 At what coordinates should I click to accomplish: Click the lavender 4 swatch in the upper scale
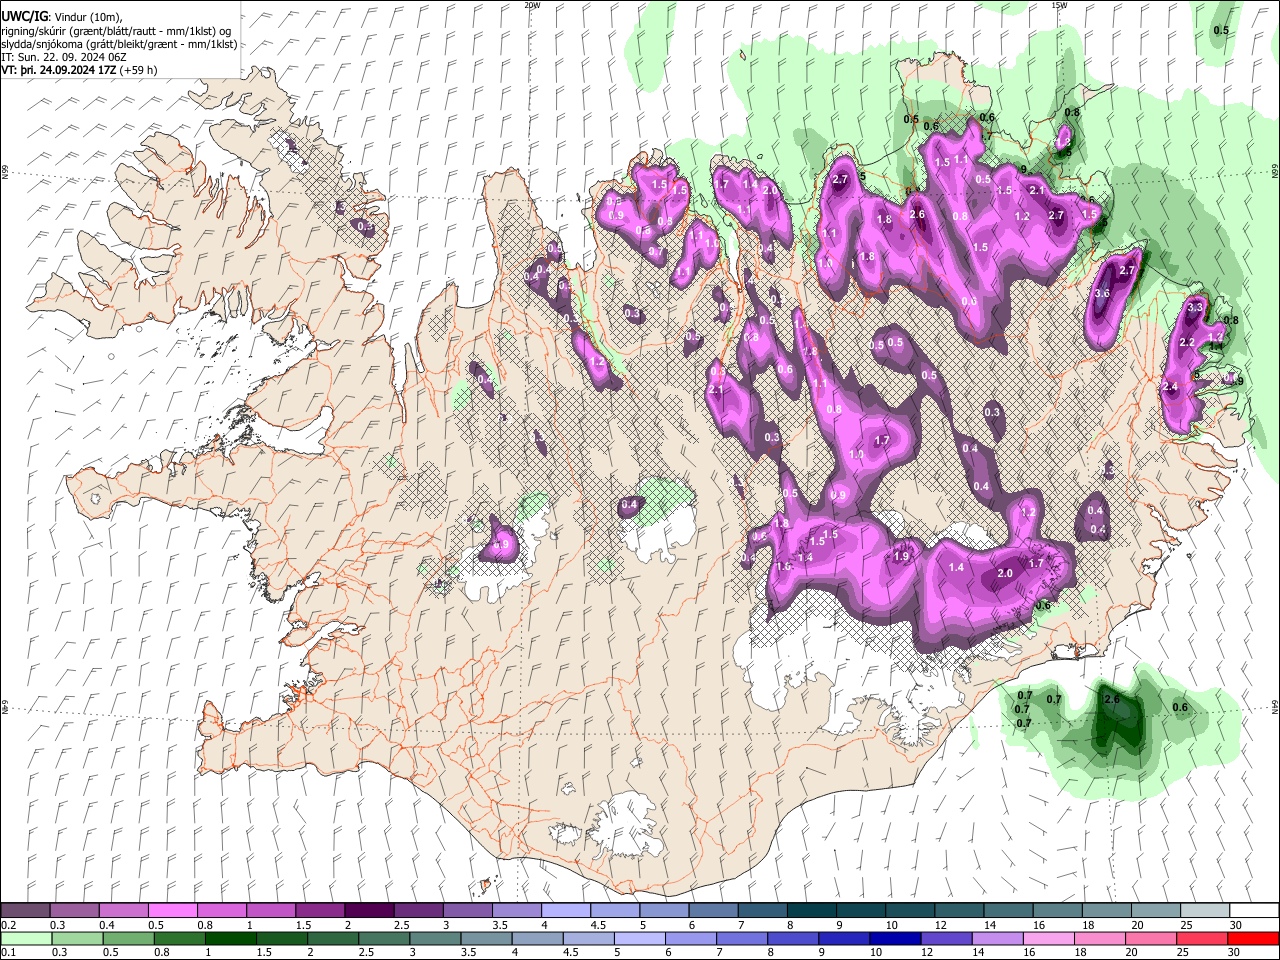click(x=564, y=911)
